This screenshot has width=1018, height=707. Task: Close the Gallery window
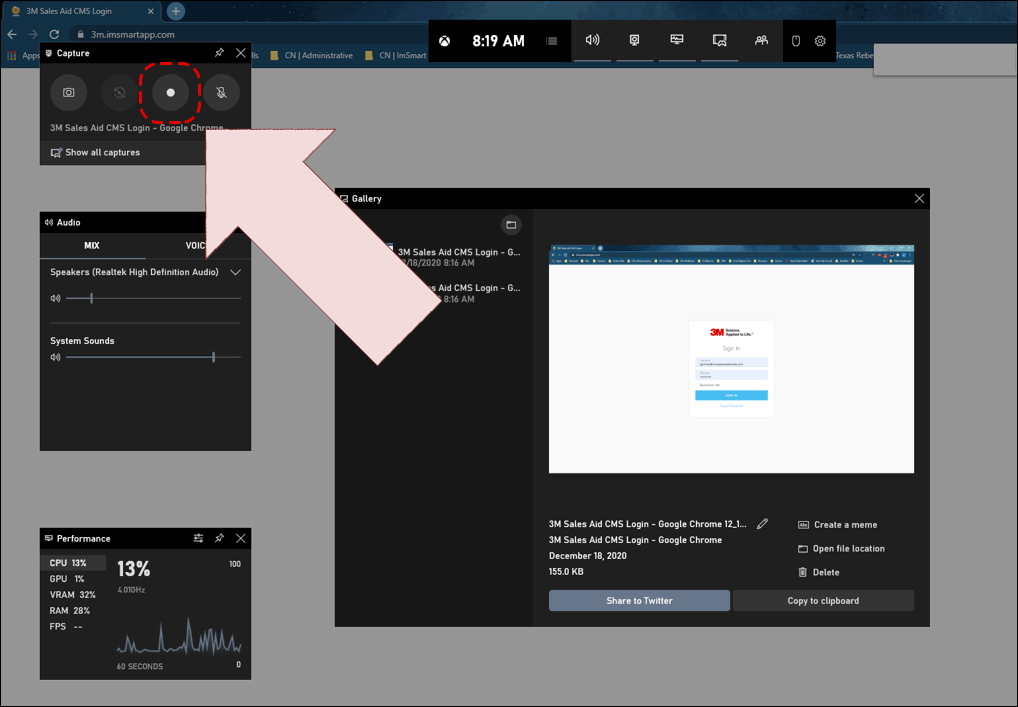[x=919, y=199]
